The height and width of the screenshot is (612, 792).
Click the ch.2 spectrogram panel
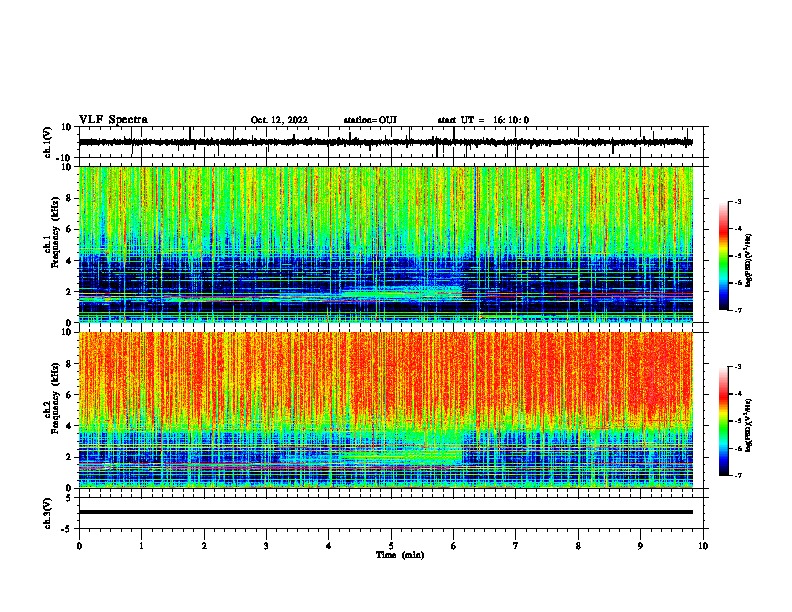[x=386, y=410]
